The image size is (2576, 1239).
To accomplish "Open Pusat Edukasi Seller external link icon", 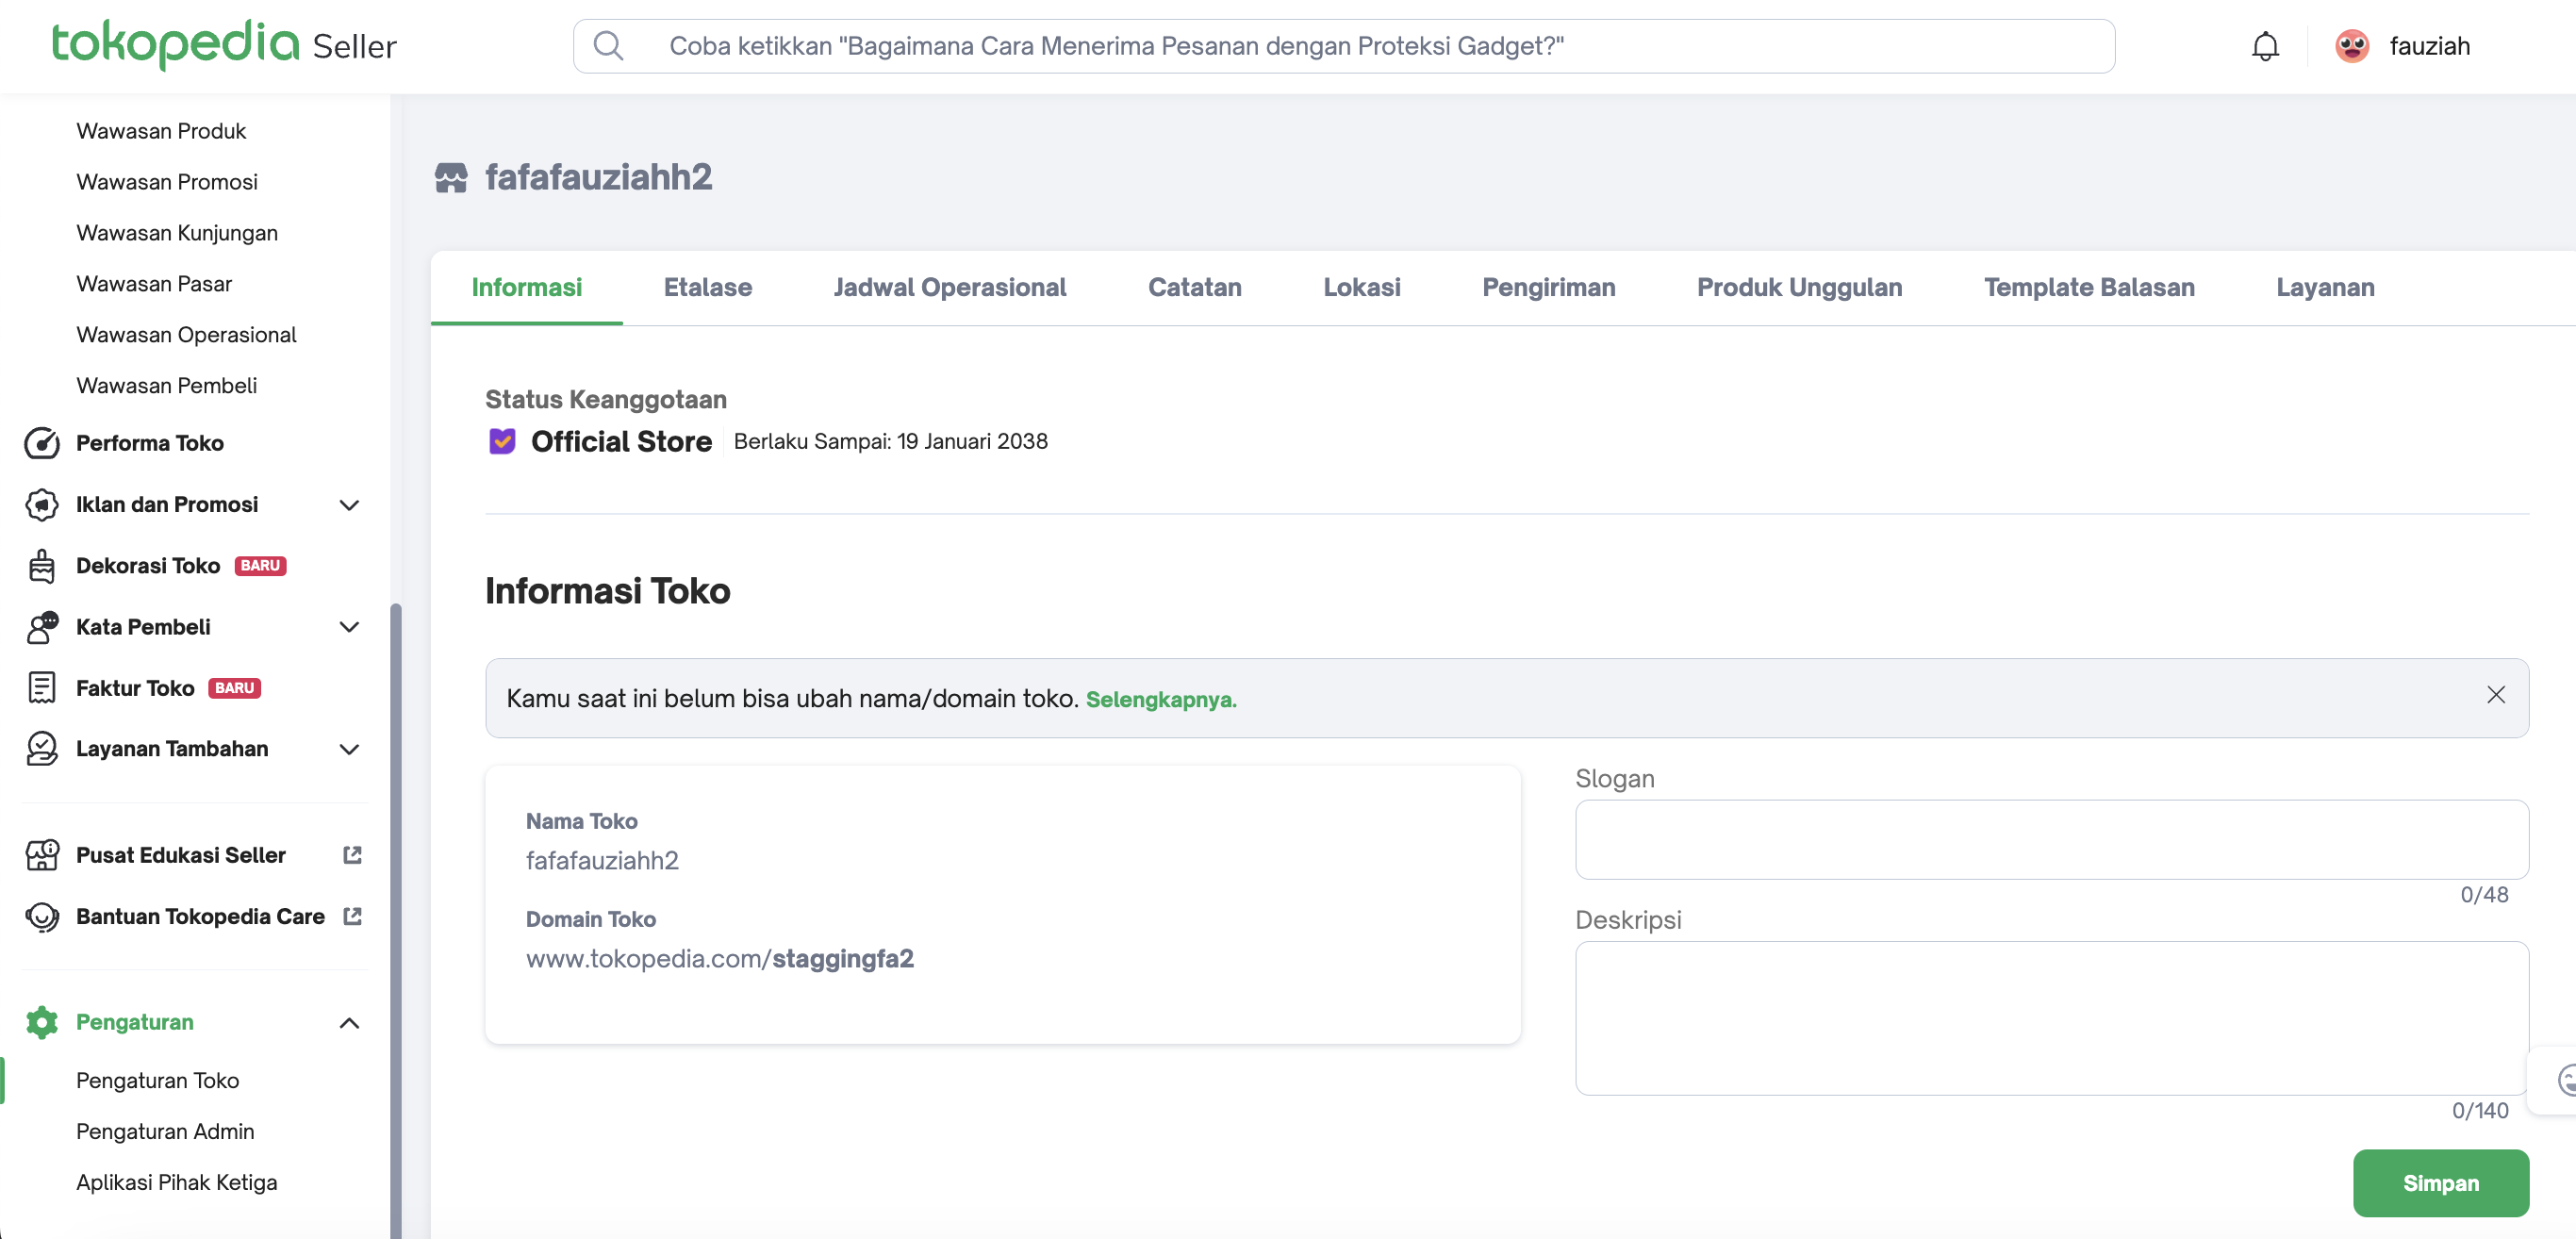I will pyautogui.click(x=352, y=855).
